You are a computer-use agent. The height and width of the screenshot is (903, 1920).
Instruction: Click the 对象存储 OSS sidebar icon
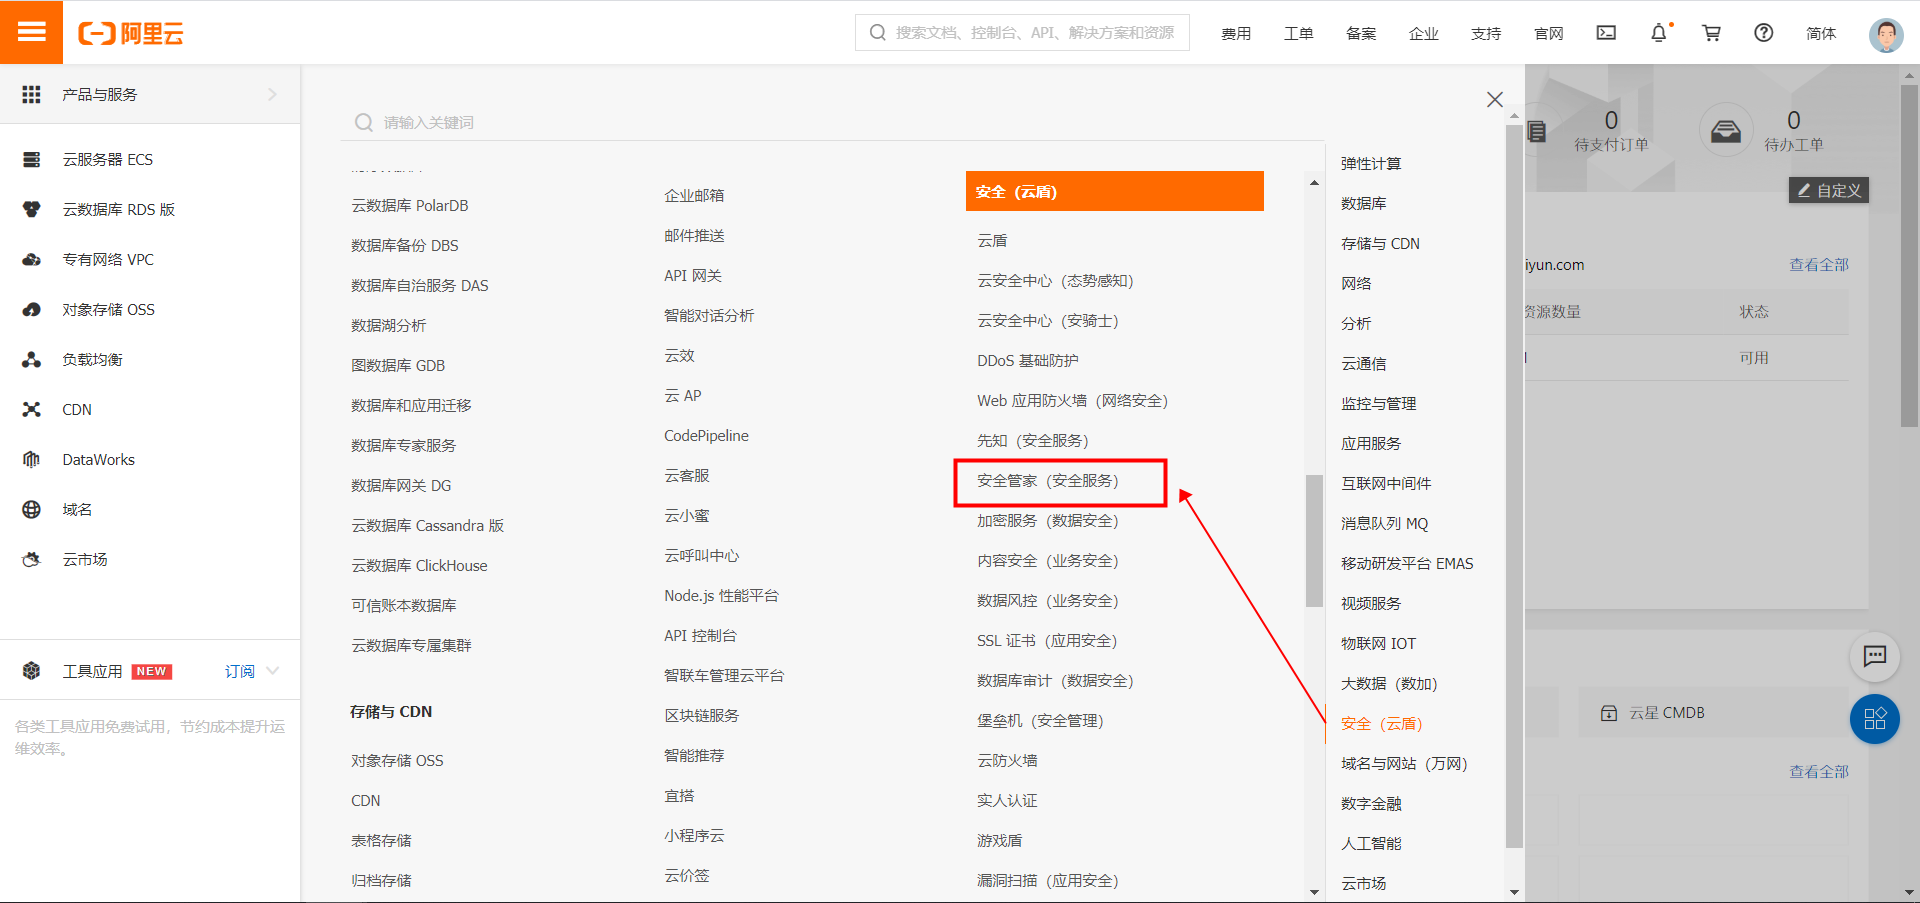32,309
